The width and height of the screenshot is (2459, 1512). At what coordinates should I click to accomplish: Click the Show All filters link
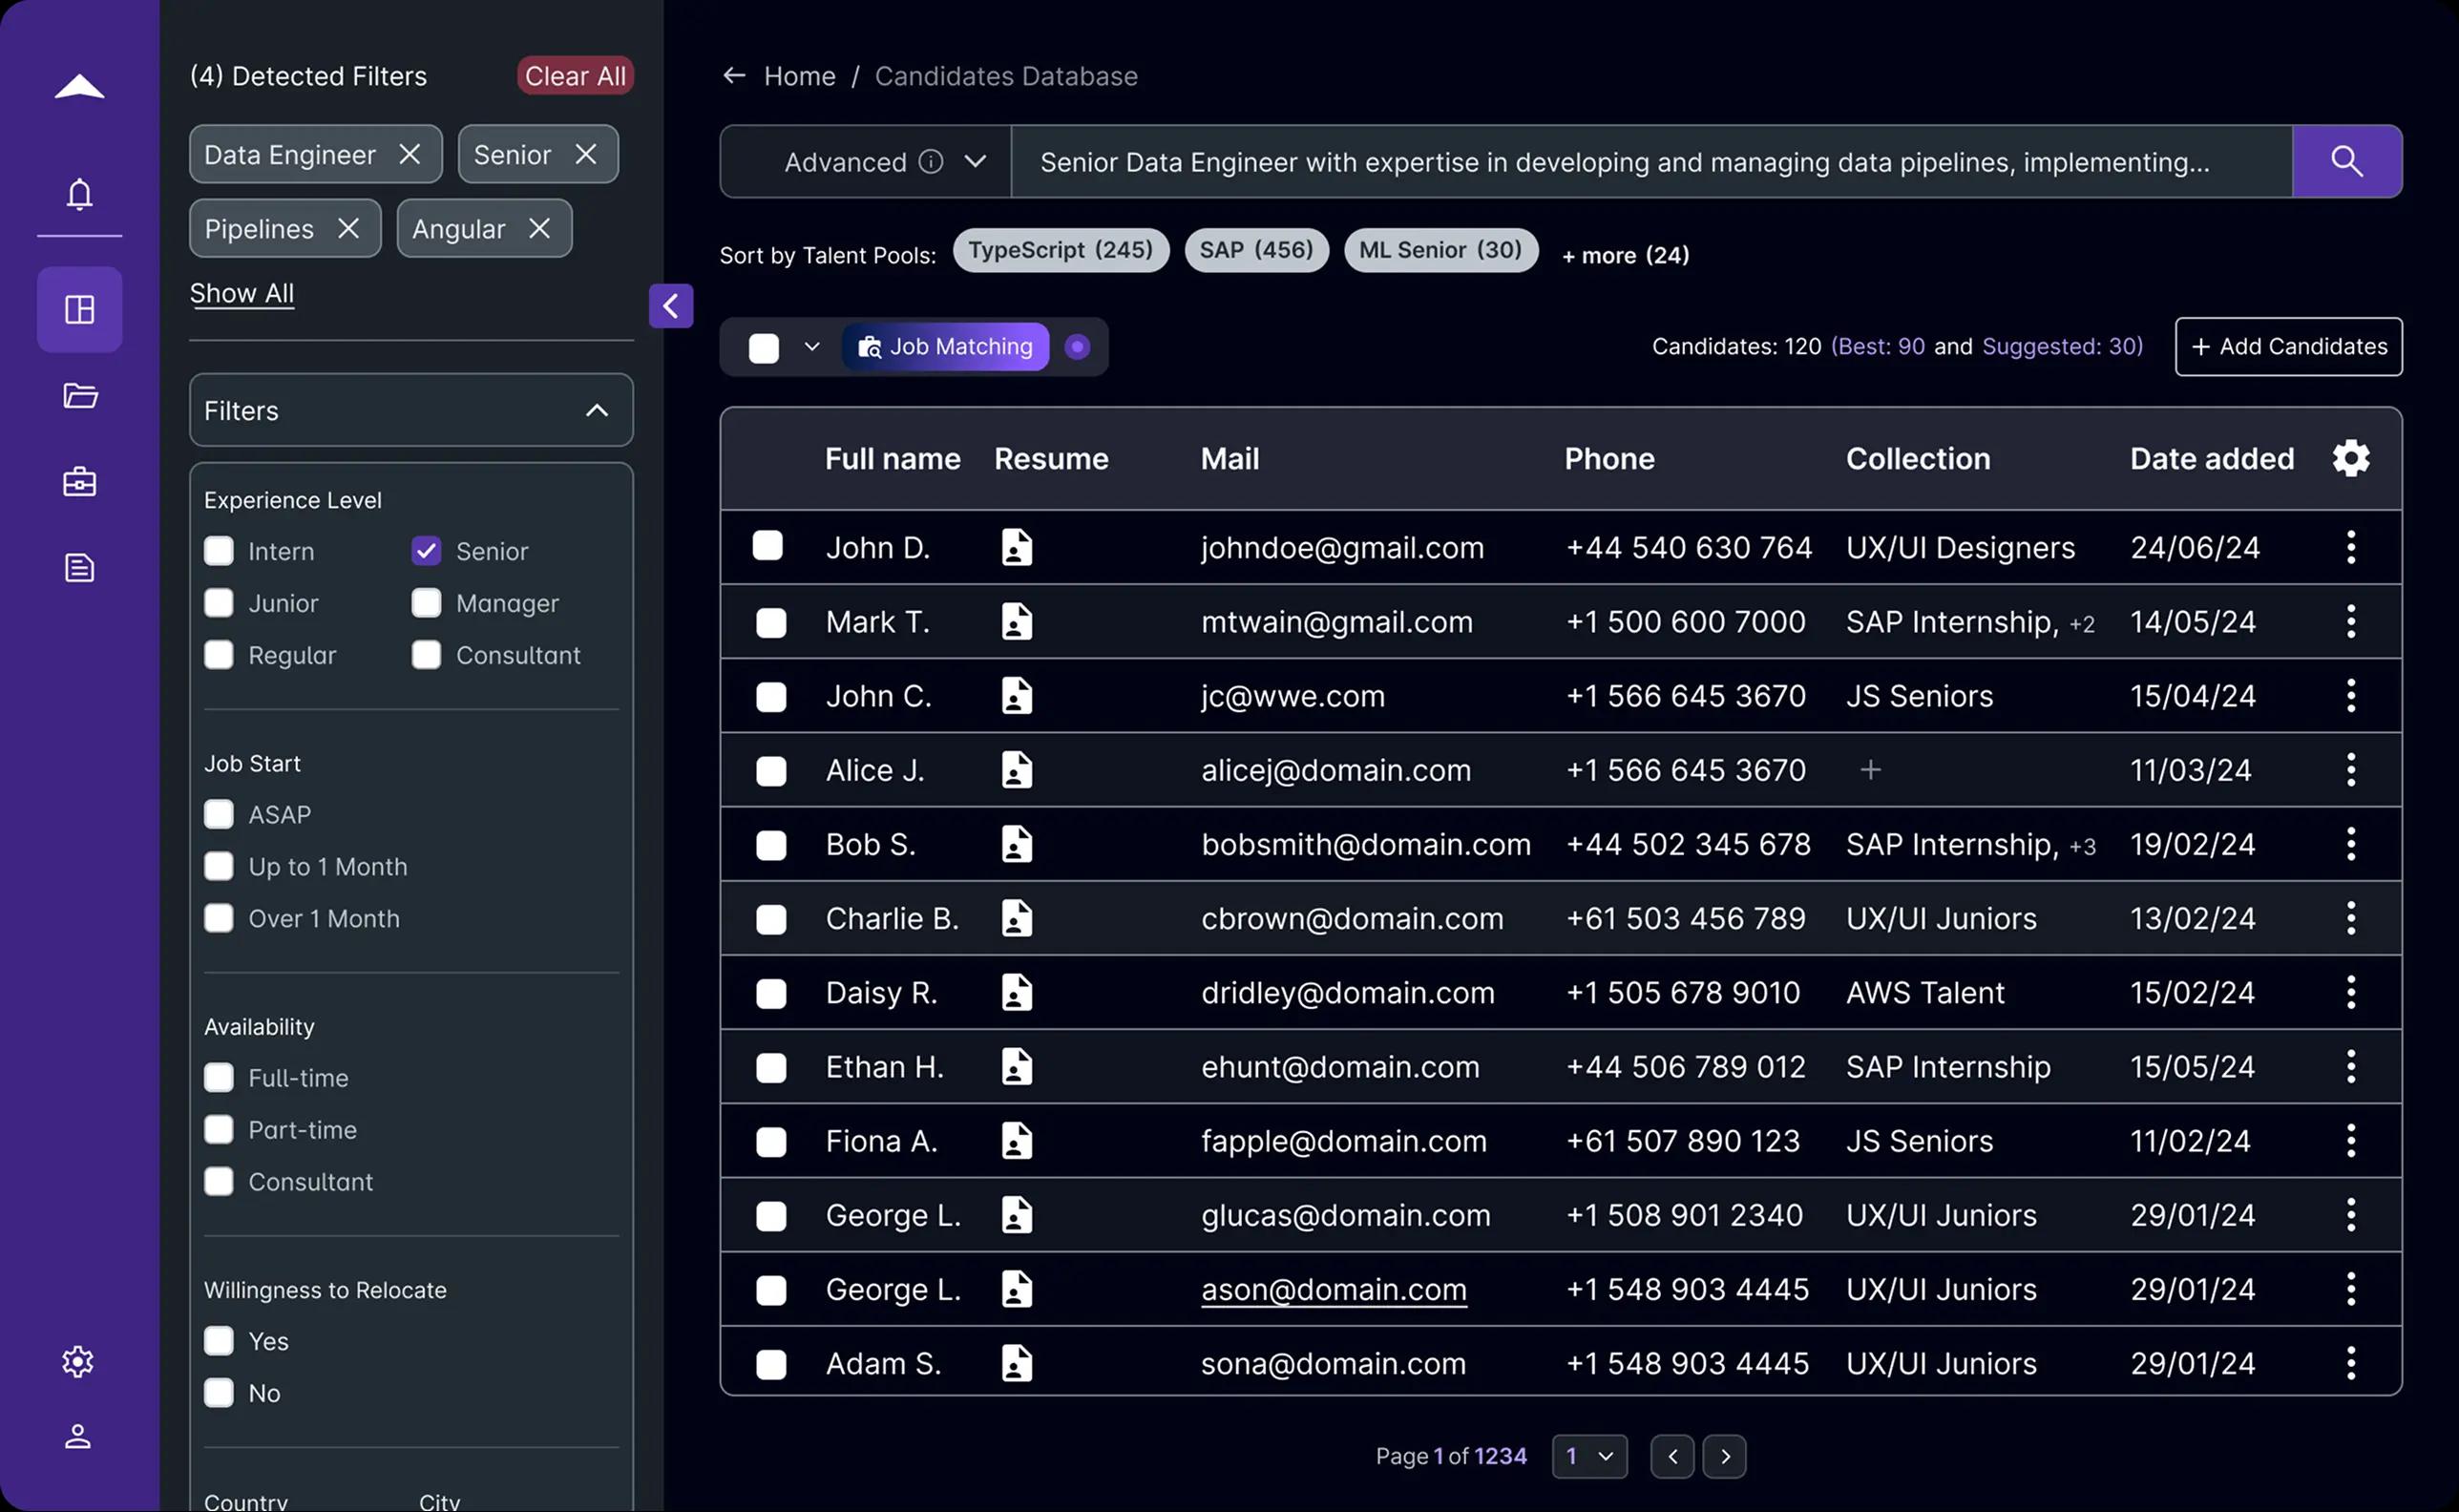(x=242, y=293)
